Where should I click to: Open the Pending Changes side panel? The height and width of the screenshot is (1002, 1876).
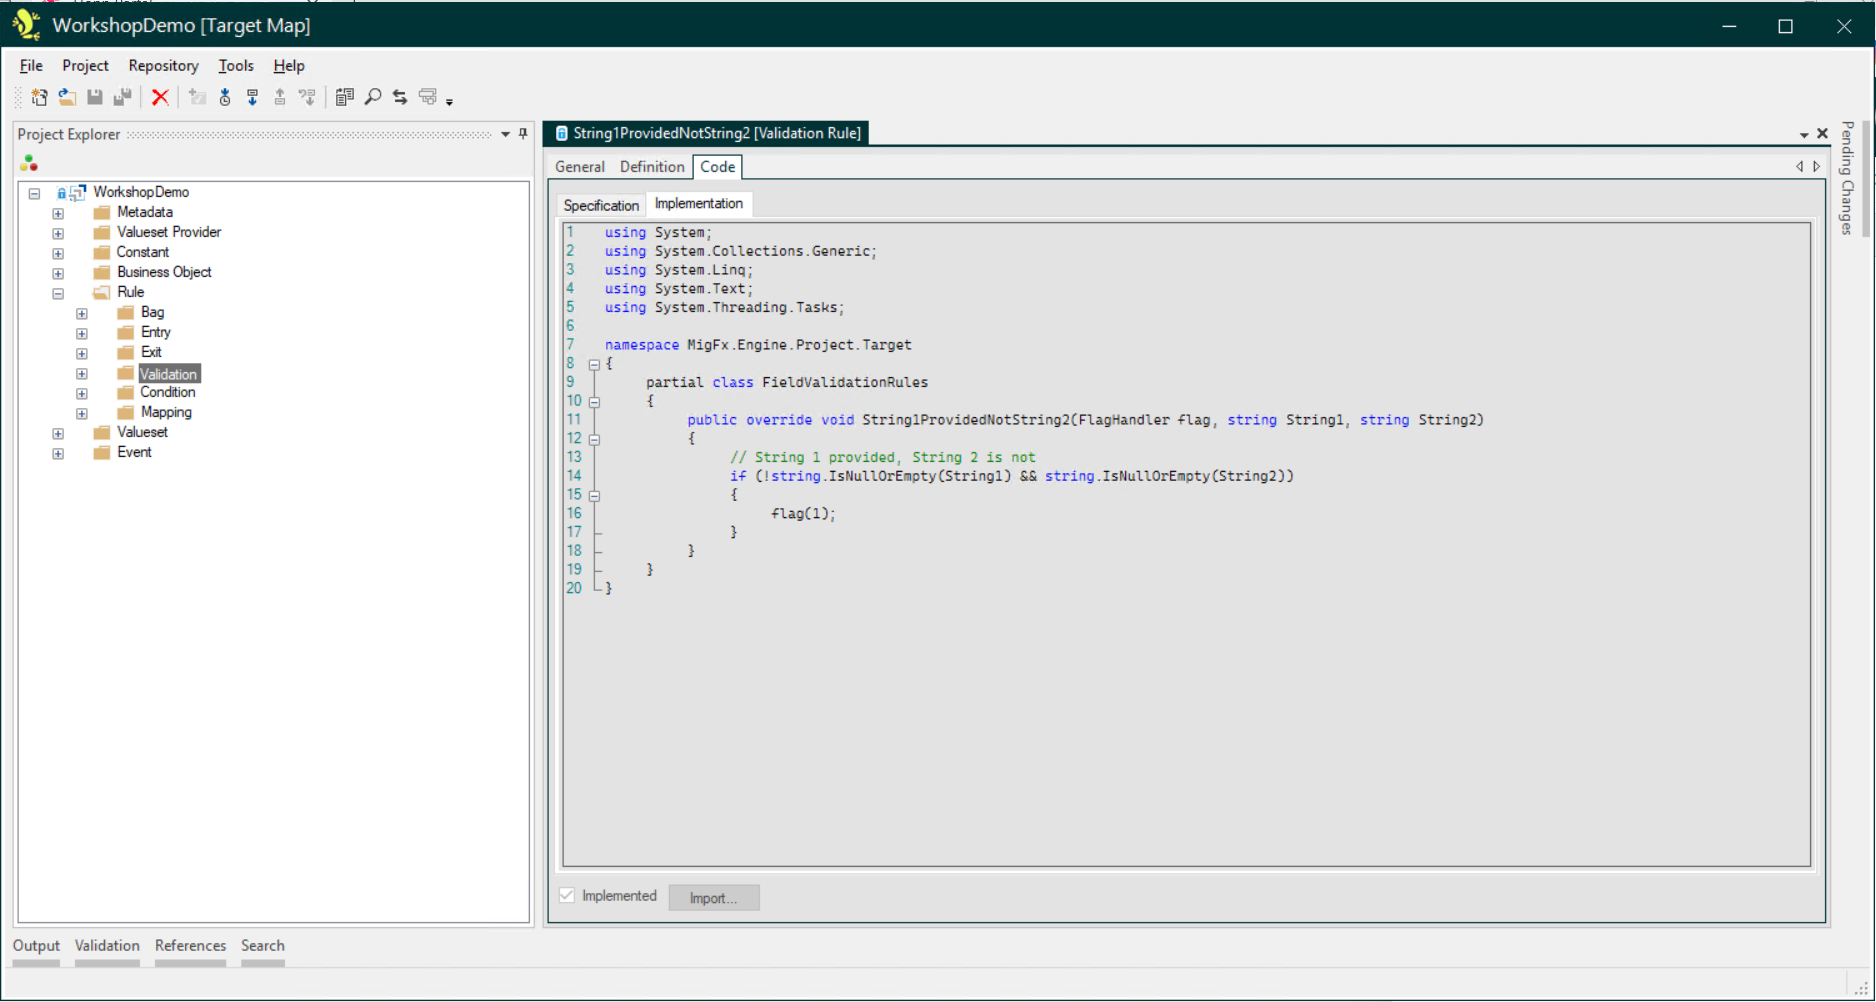1845,185
